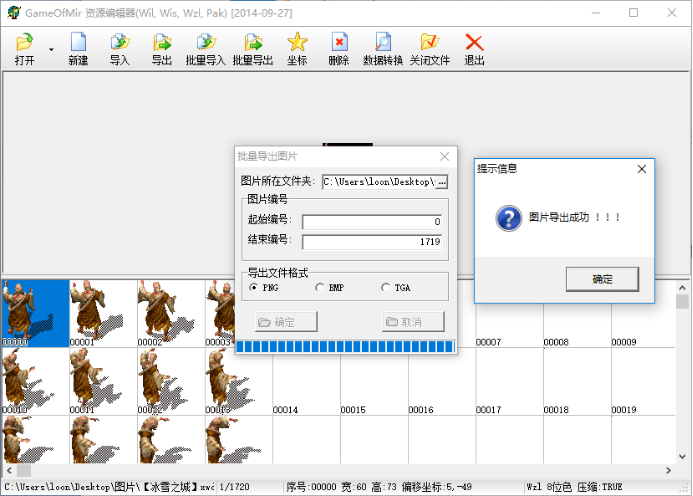Screen dimensions: 693x496
Task: Maximize the GameOfMir main window
Action: click(633, 12)
